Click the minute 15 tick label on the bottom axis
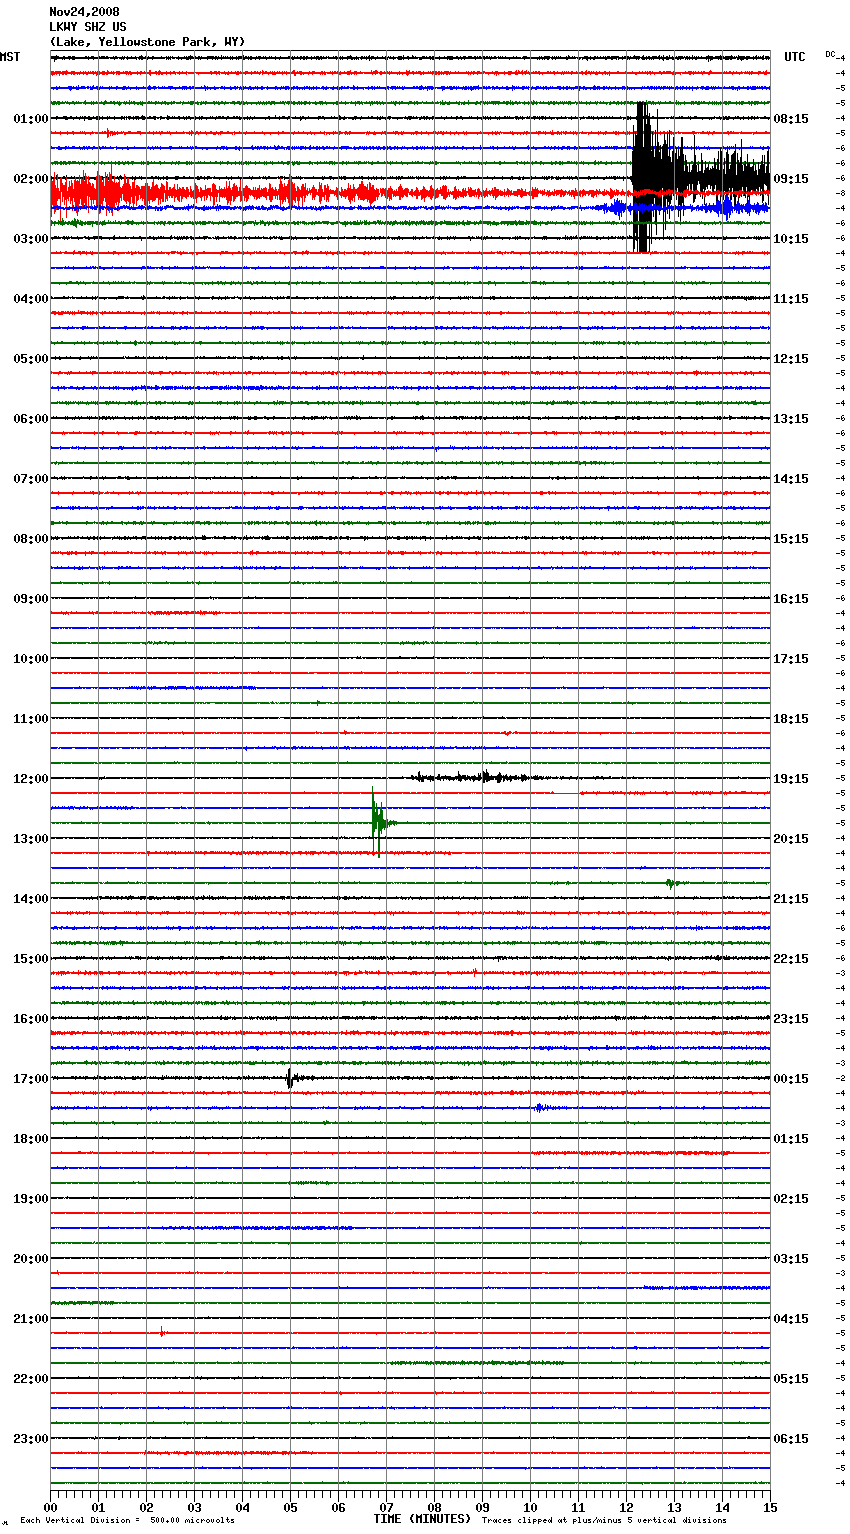This screenshot has width=850, height=1534. [x=770, y=1507]
